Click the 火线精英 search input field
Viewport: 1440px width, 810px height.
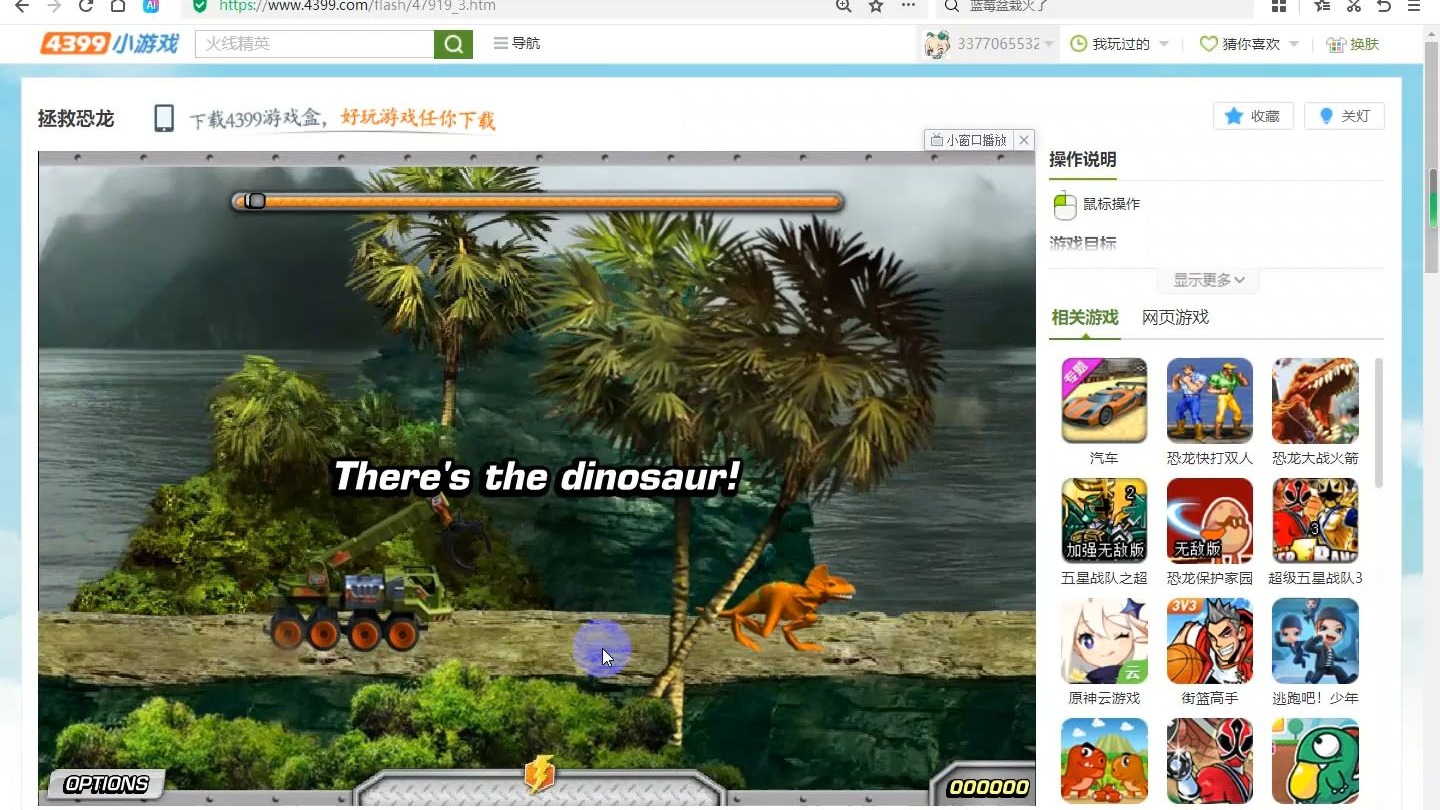point(314,44)
